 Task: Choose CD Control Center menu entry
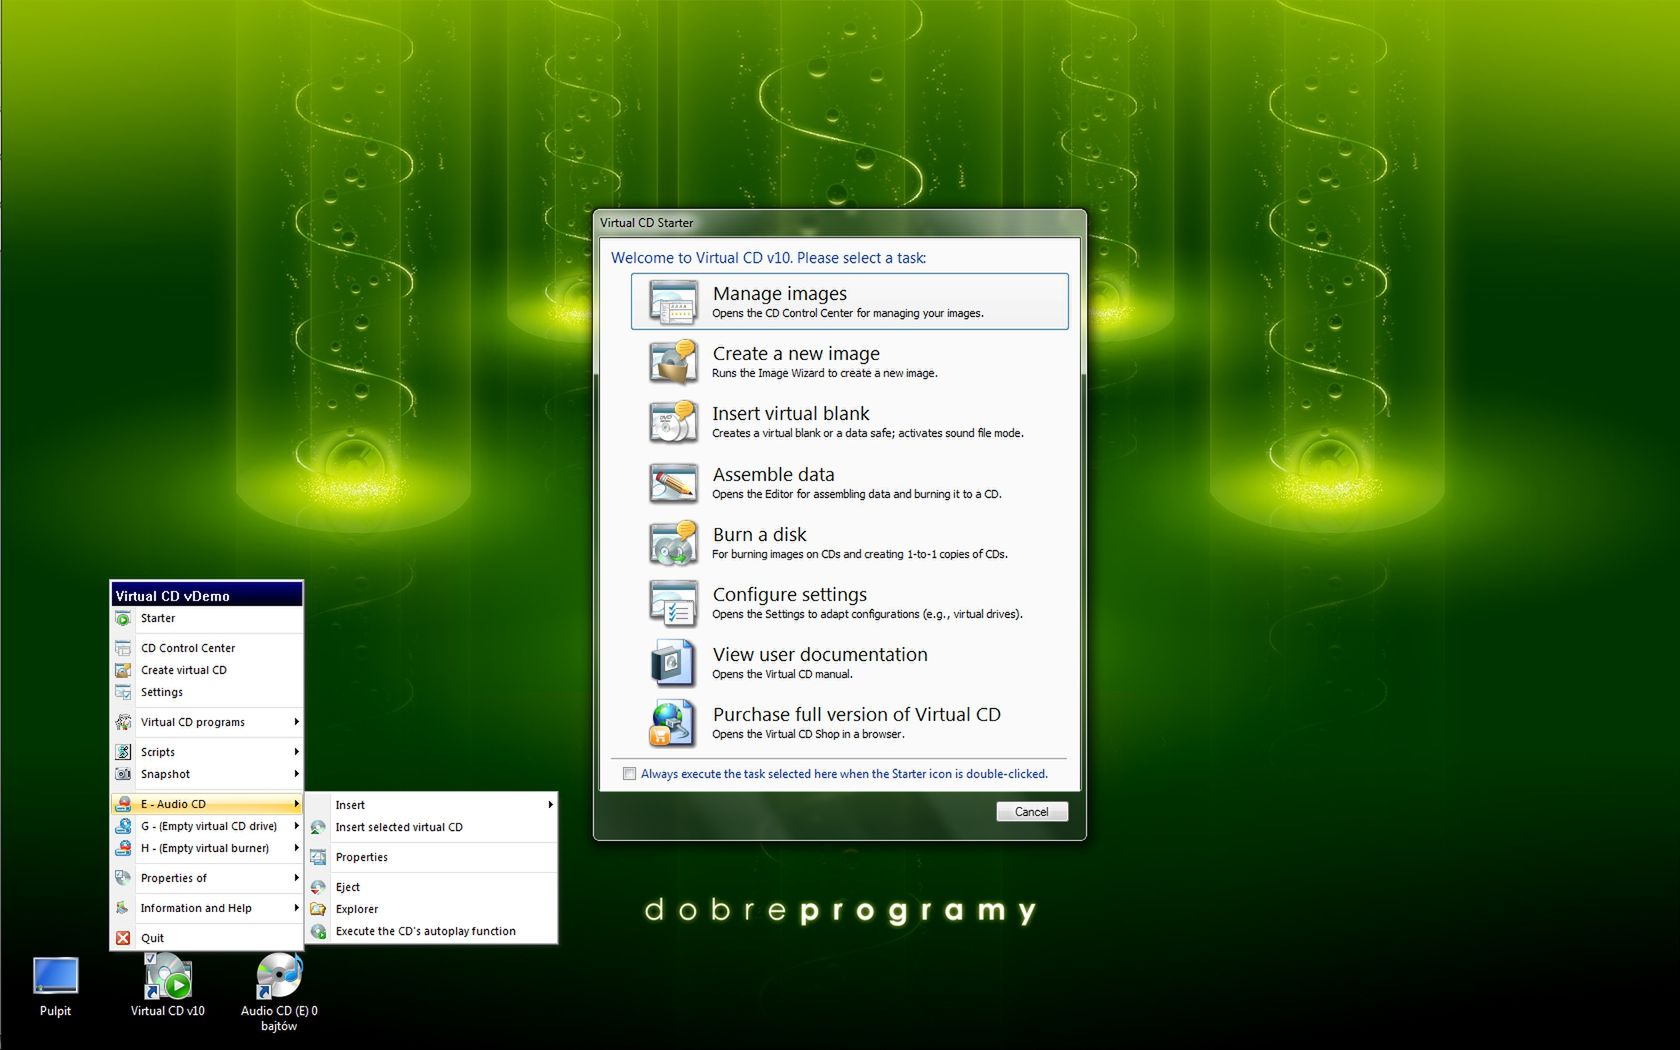(207, 648)
